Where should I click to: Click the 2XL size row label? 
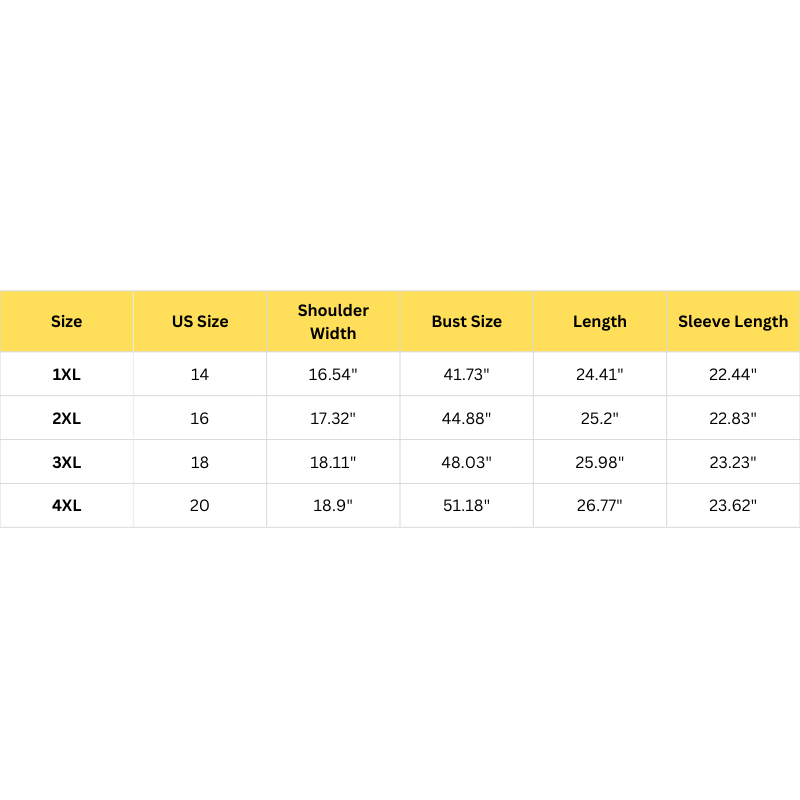pos(67,418)
